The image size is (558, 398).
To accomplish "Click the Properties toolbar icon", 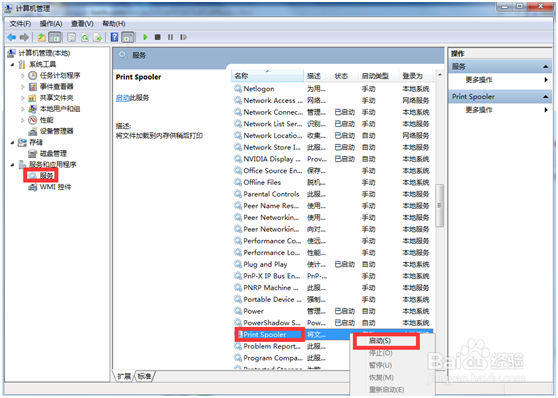I will point(72,37).
